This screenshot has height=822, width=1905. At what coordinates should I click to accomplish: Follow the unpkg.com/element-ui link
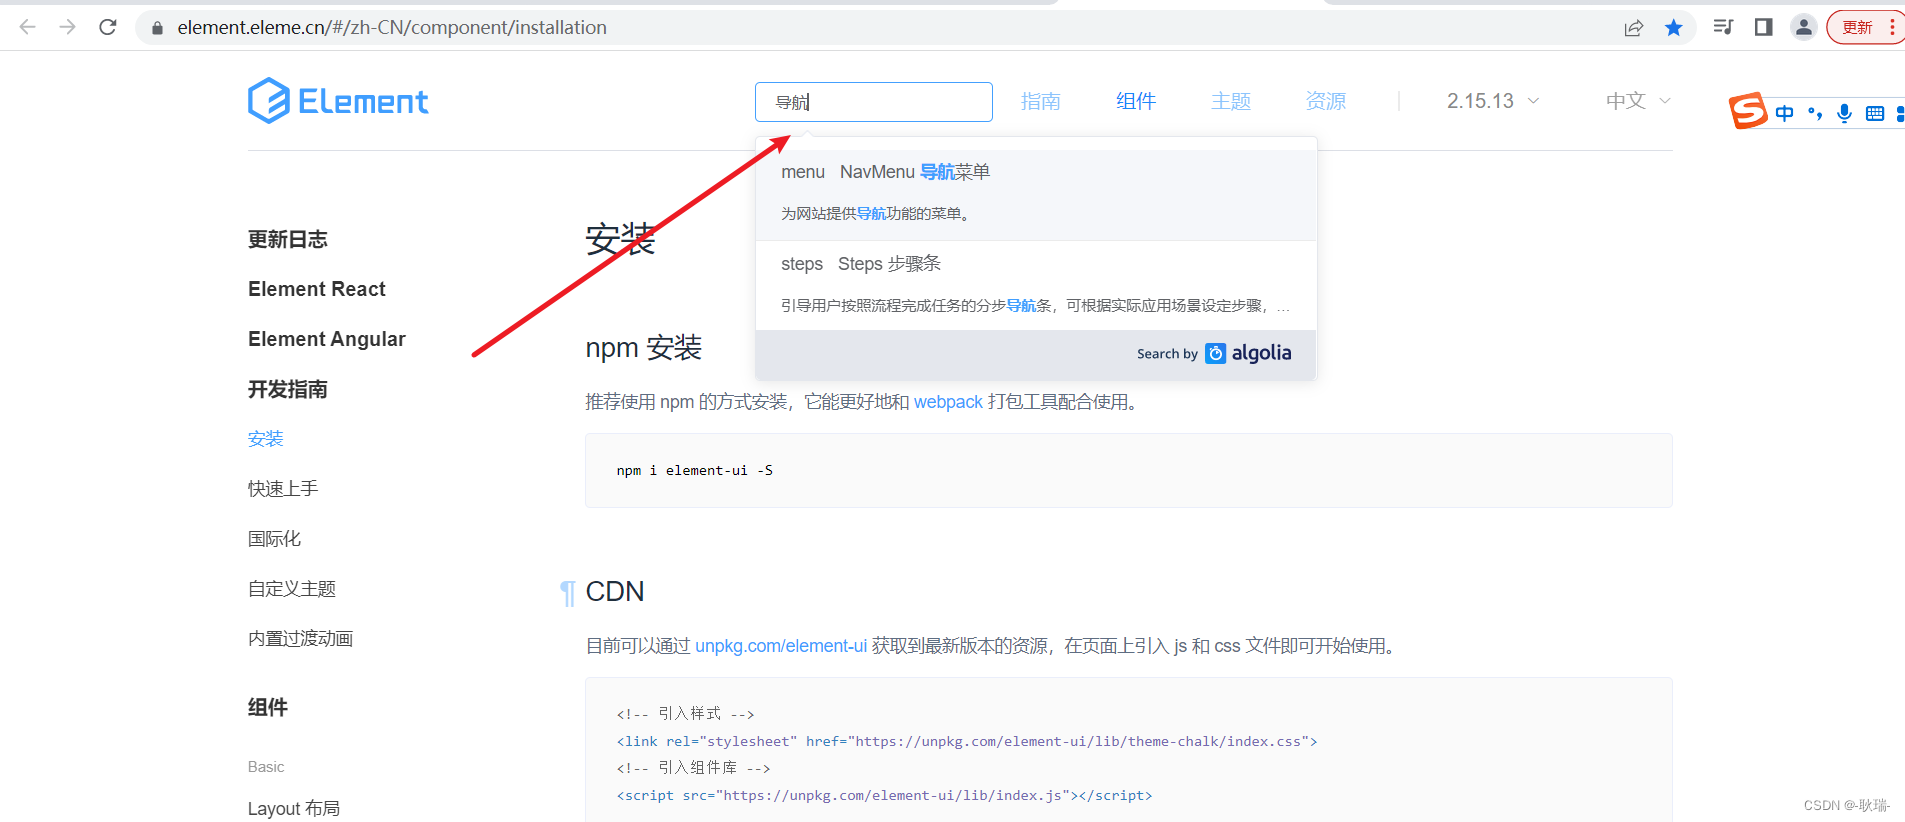(781, 646)
